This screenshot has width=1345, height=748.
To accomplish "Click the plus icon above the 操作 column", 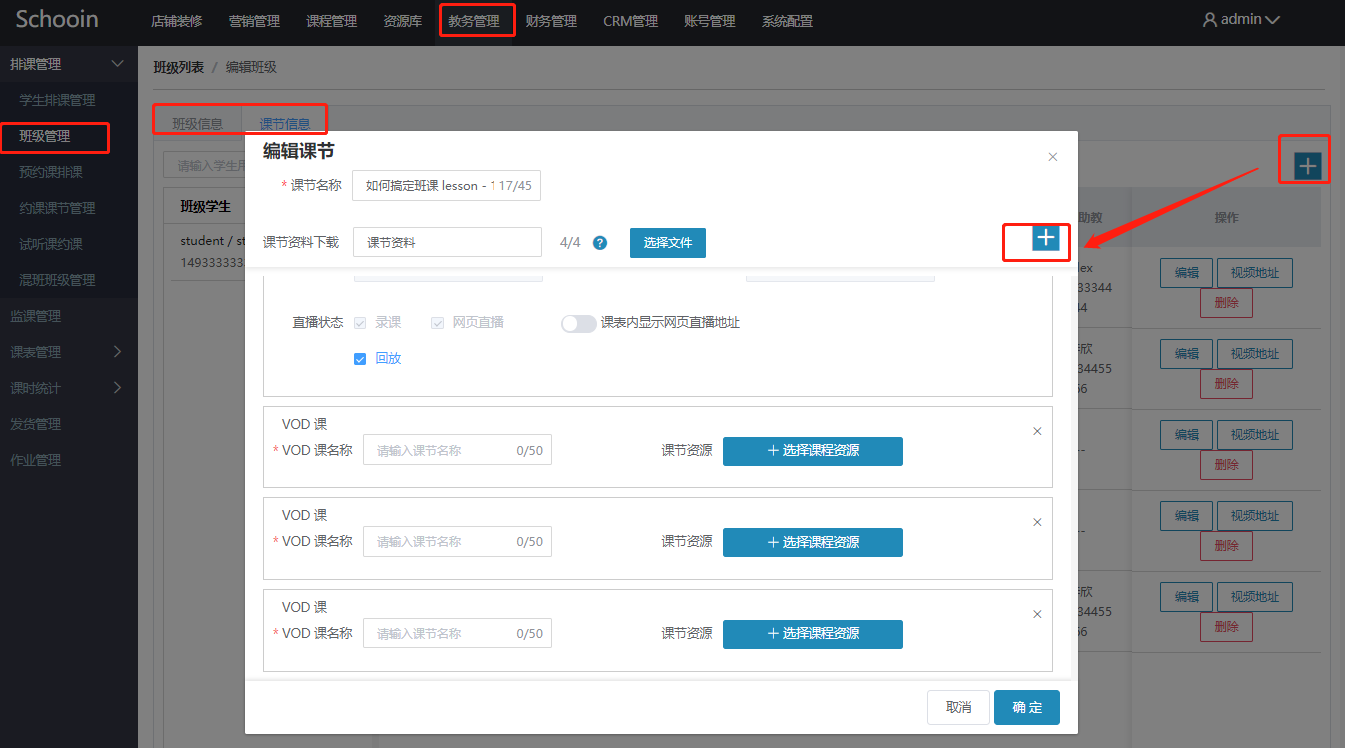I will 1308,166.
